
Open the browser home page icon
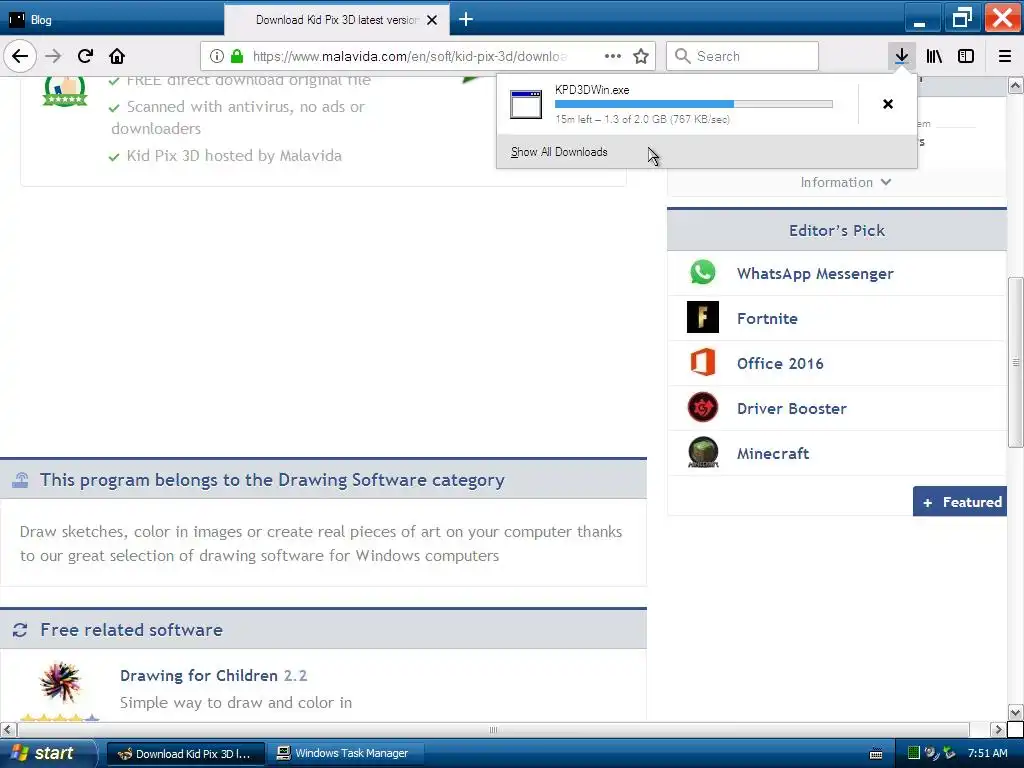coord(117,56)
